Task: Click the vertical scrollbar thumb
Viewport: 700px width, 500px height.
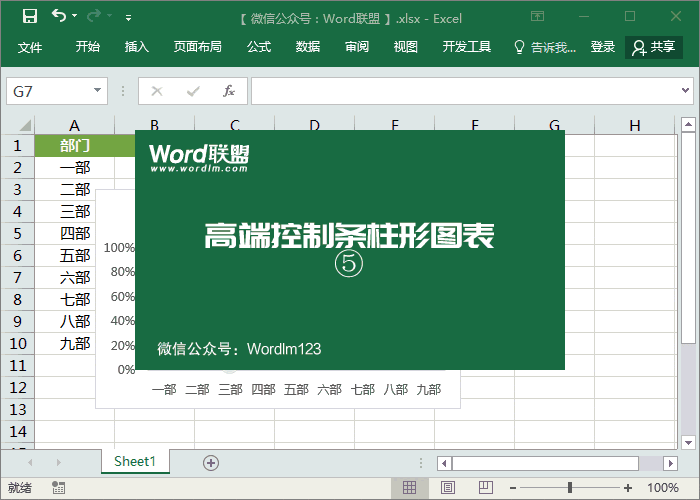Action: [688, 238]
